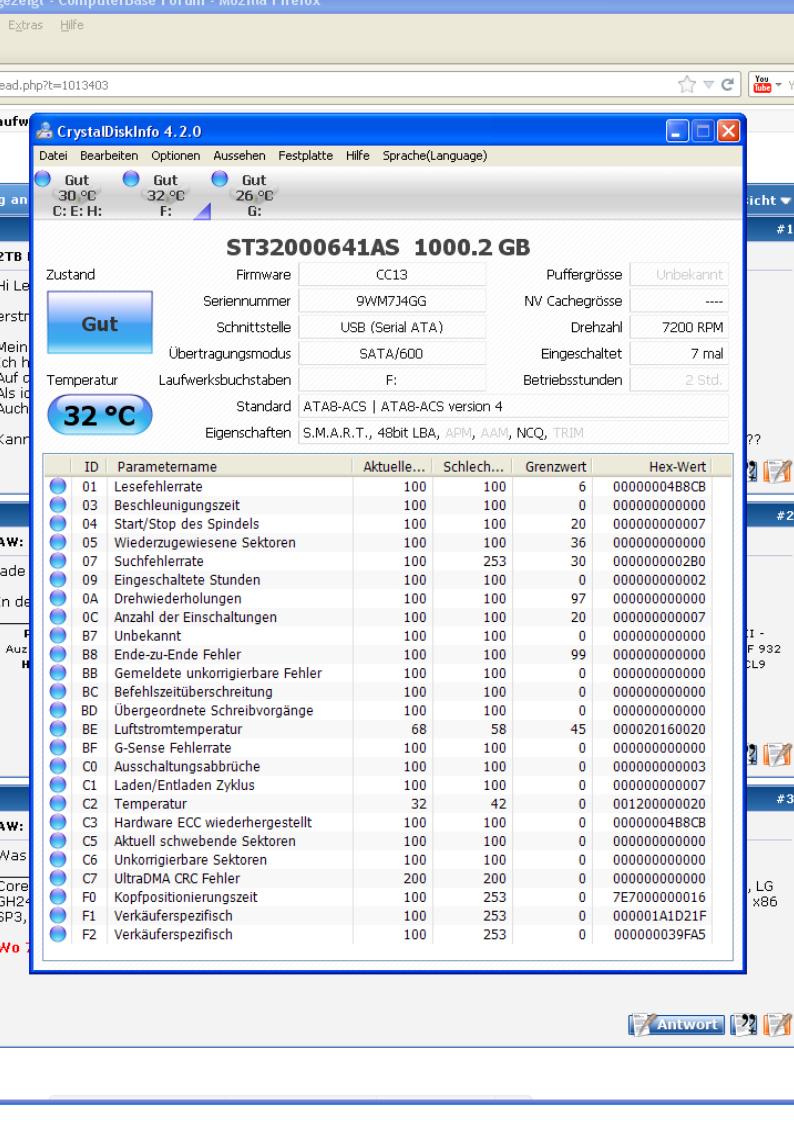This screenshot has height=1123, width=794.
Task: Click the Antwort button in the forum page
Action: (x=677, y=1024)
